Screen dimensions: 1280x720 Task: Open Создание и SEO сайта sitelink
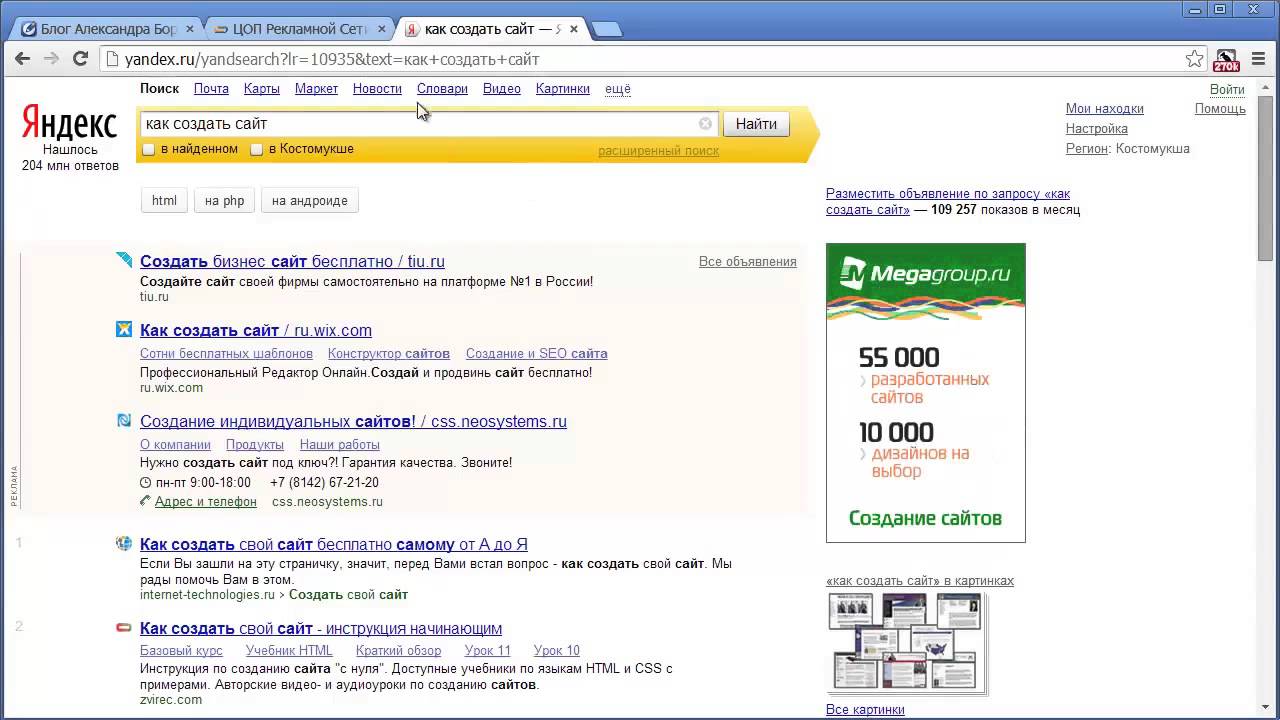click(537, 354)
